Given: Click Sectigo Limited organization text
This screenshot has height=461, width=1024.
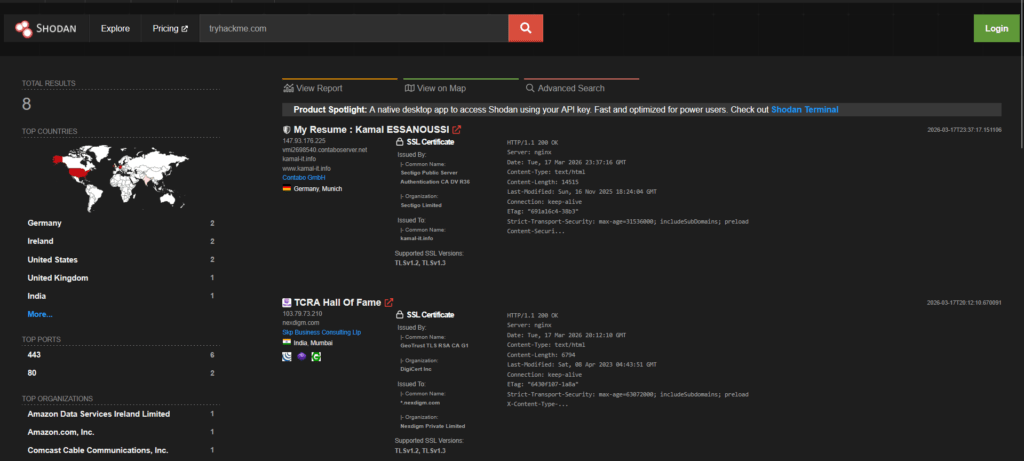Looking at the screenshot, I should (x=421, y=205).
